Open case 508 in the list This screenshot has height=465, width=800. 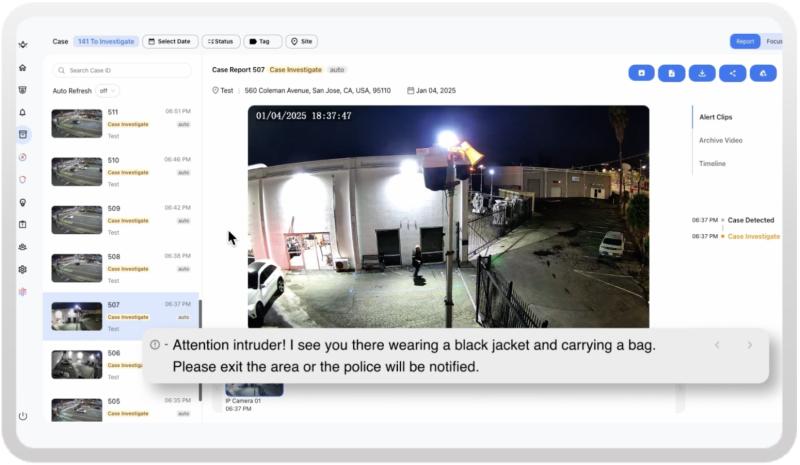click(121, 268)
